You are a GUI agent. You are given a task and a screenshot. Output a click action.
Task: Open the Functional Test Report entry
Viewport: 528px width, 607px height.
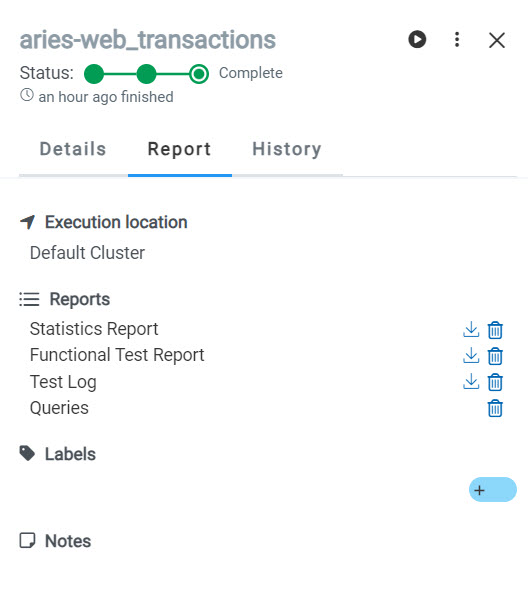pos(117,355)
